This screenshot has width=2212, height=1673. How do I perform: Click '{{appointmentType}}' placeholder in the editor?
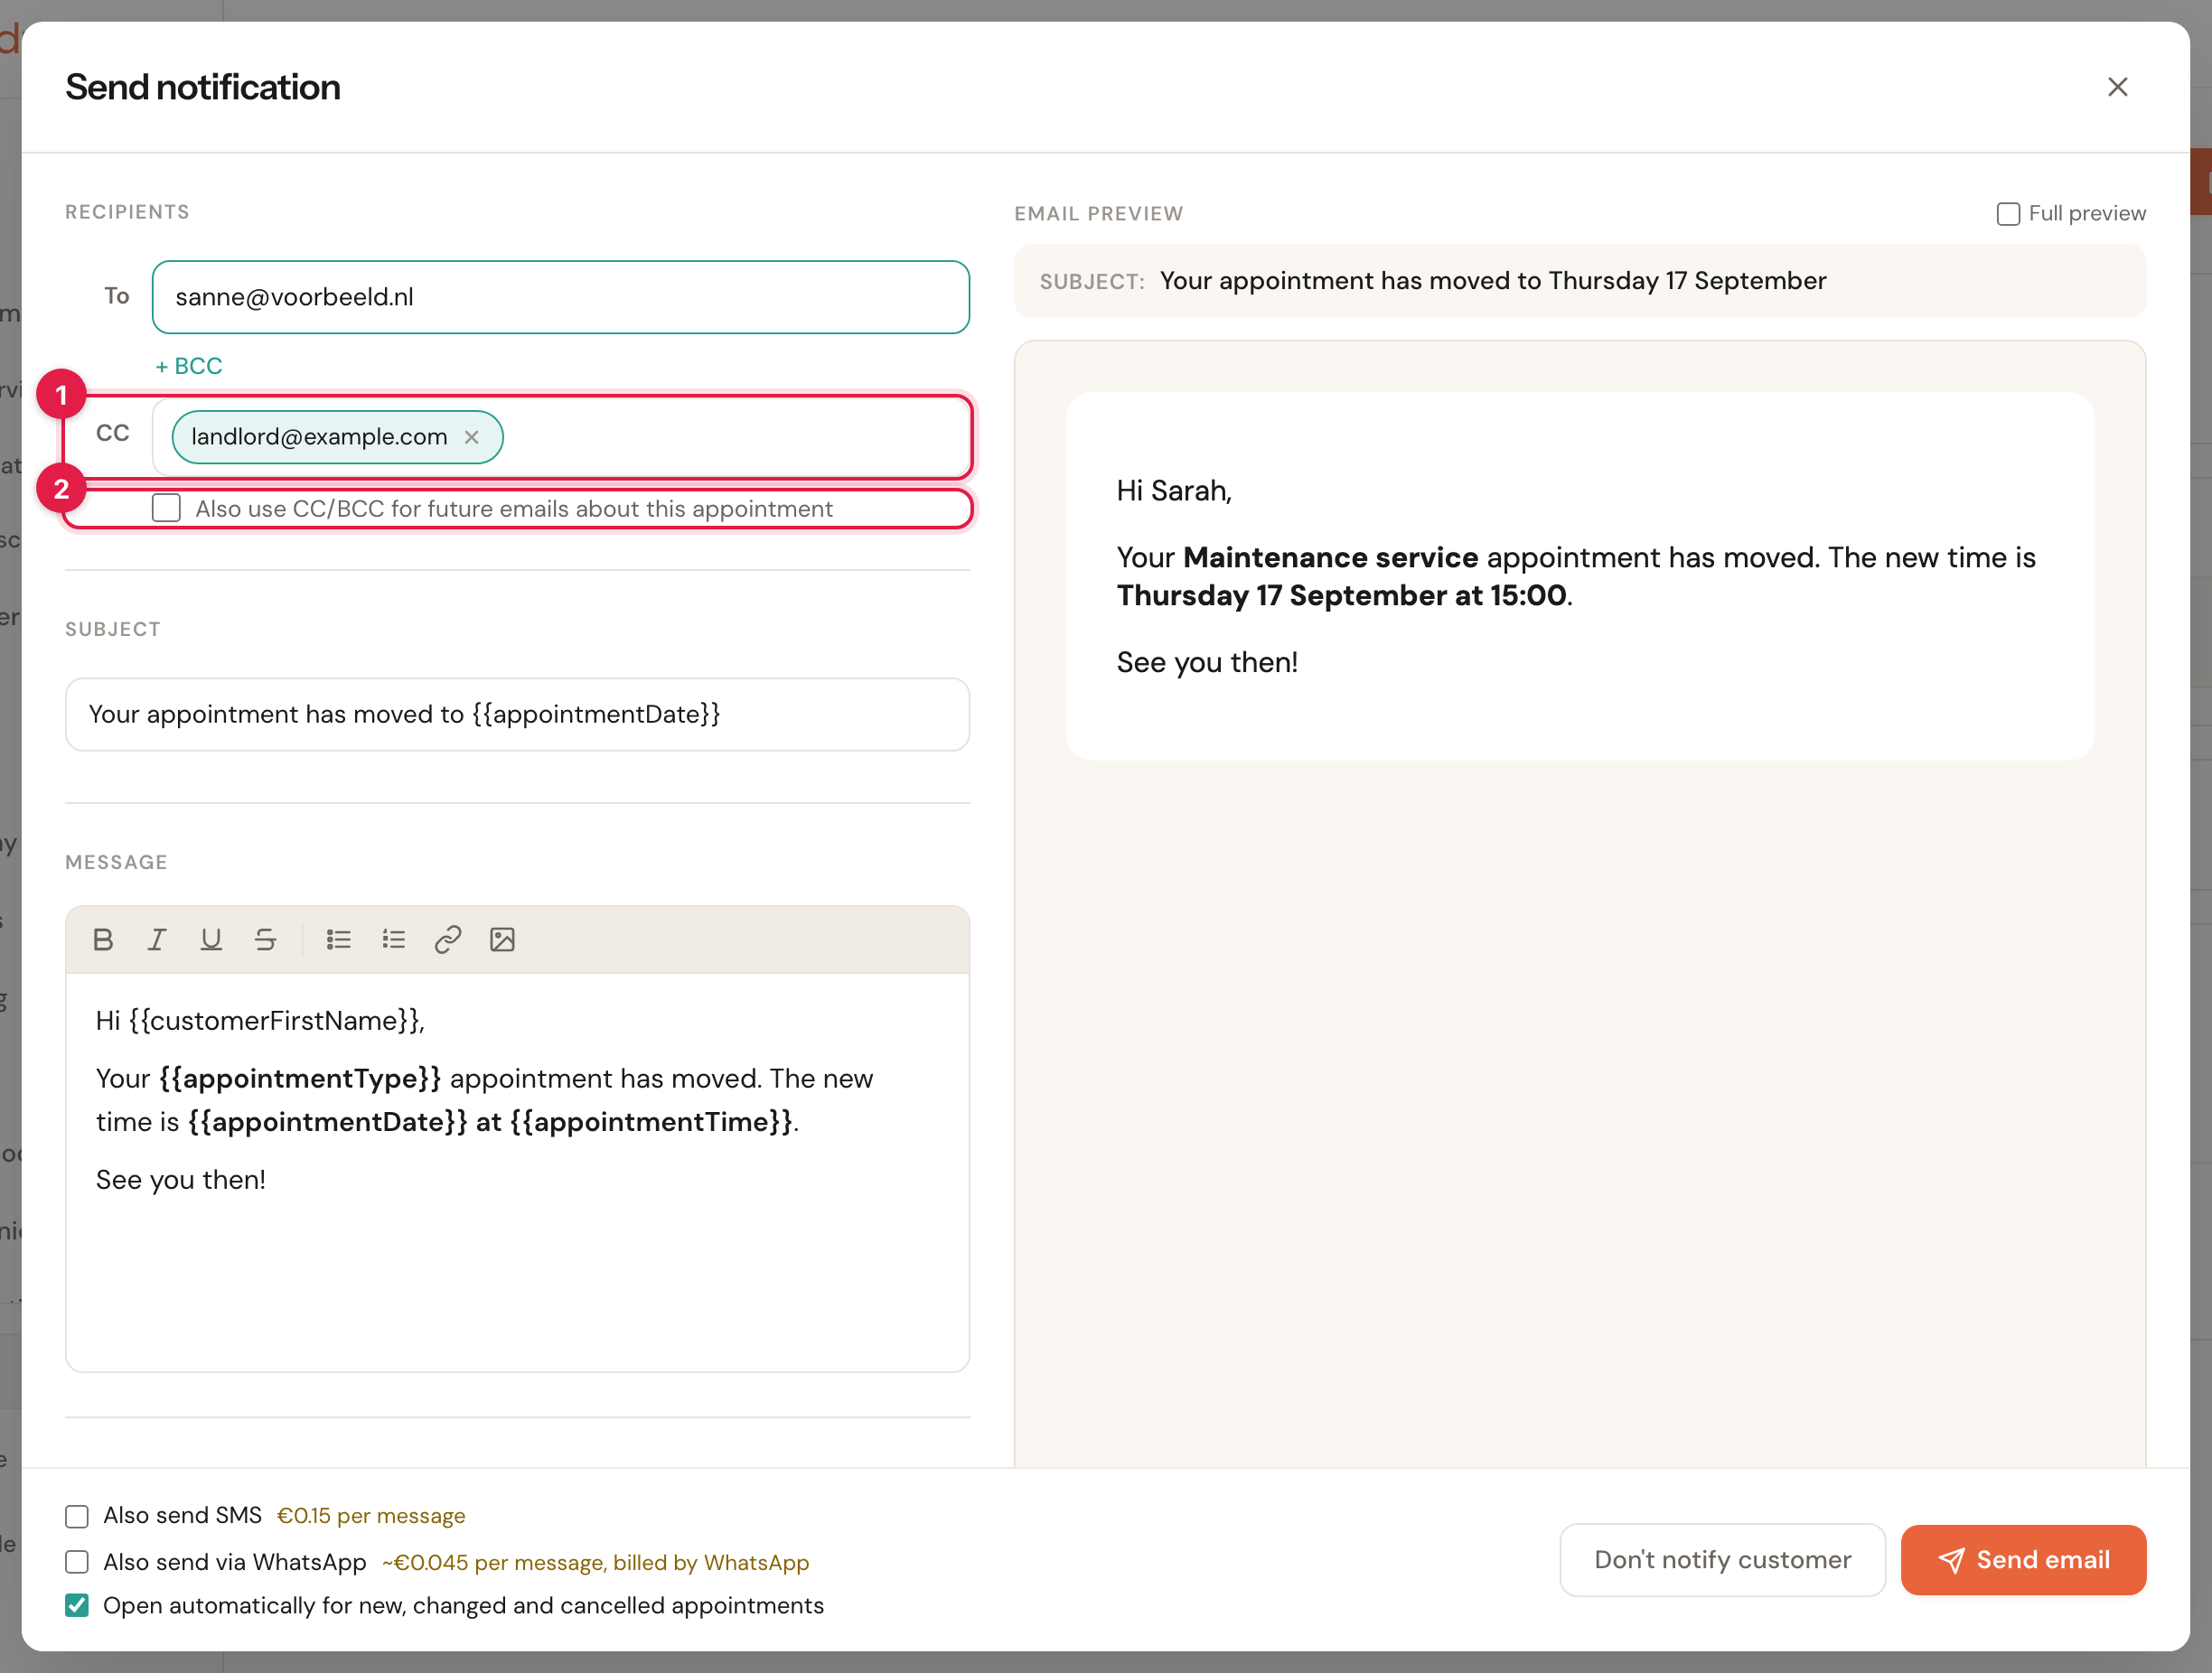[x=300, y=1078]
